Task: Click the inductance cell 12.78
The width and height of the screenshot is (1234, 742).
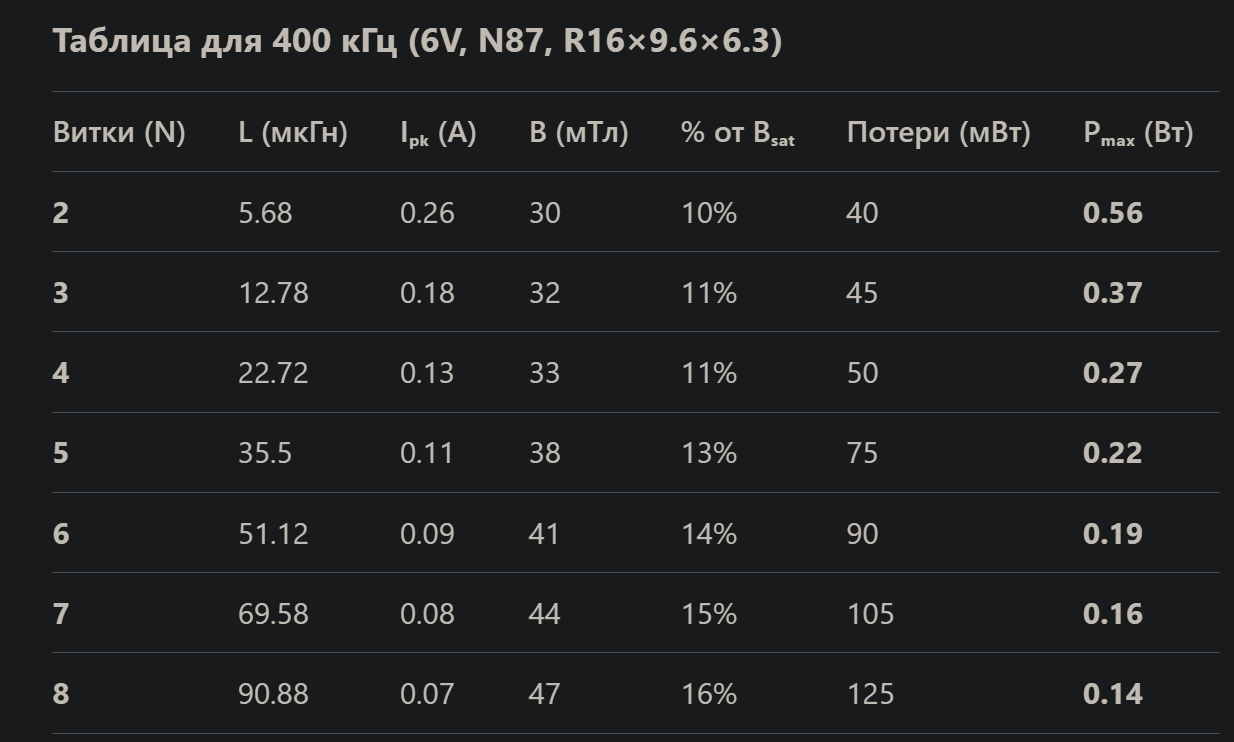Action: coord(273,293)
